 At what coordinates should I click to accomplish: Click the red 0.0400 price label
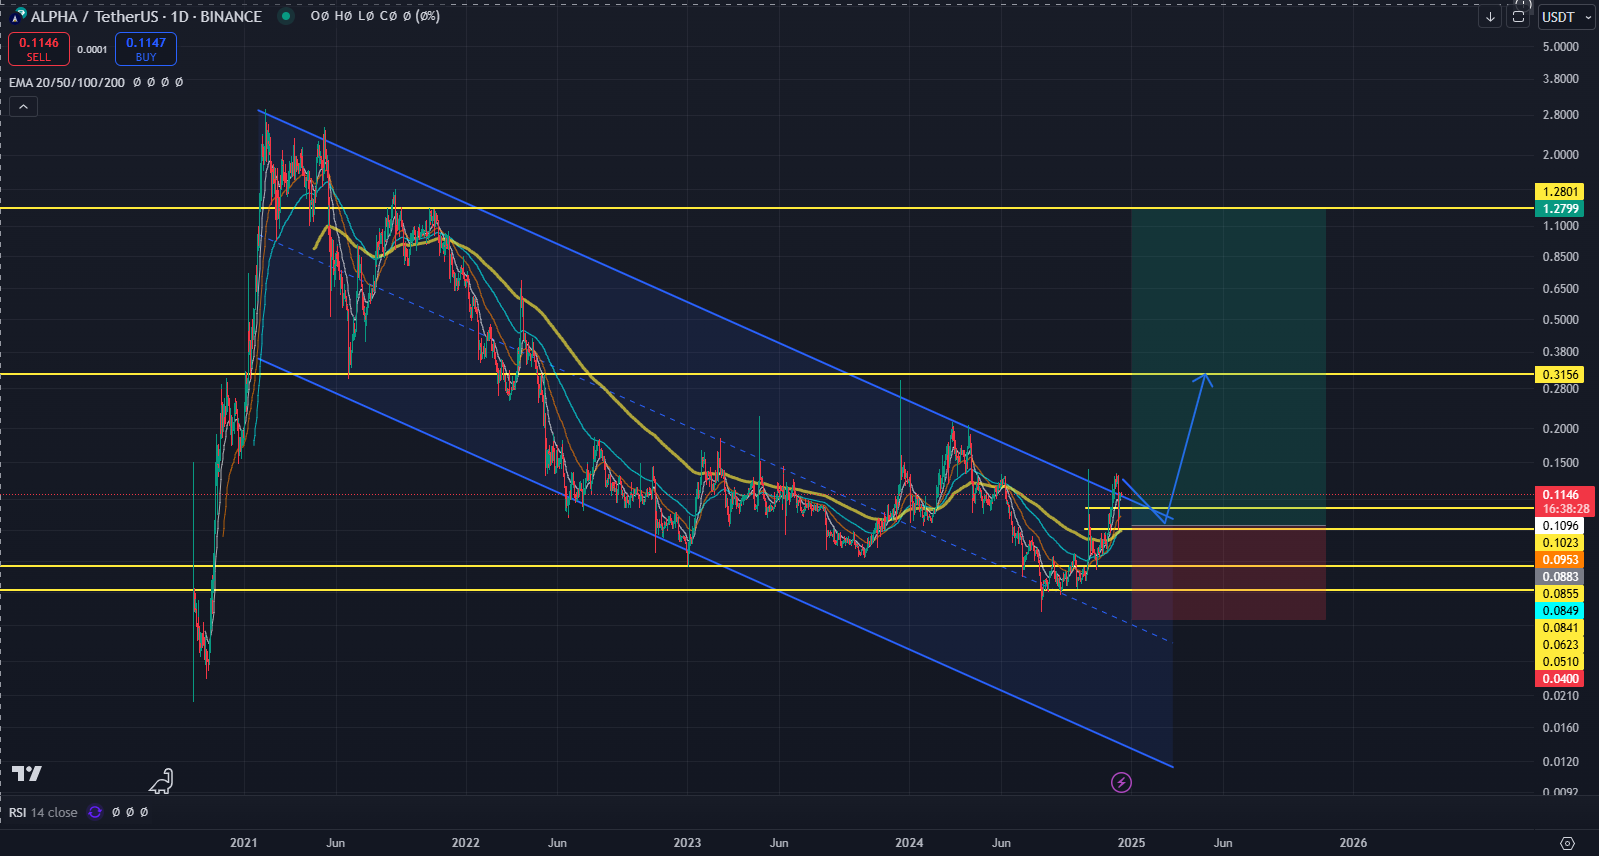coord(1560,678)
